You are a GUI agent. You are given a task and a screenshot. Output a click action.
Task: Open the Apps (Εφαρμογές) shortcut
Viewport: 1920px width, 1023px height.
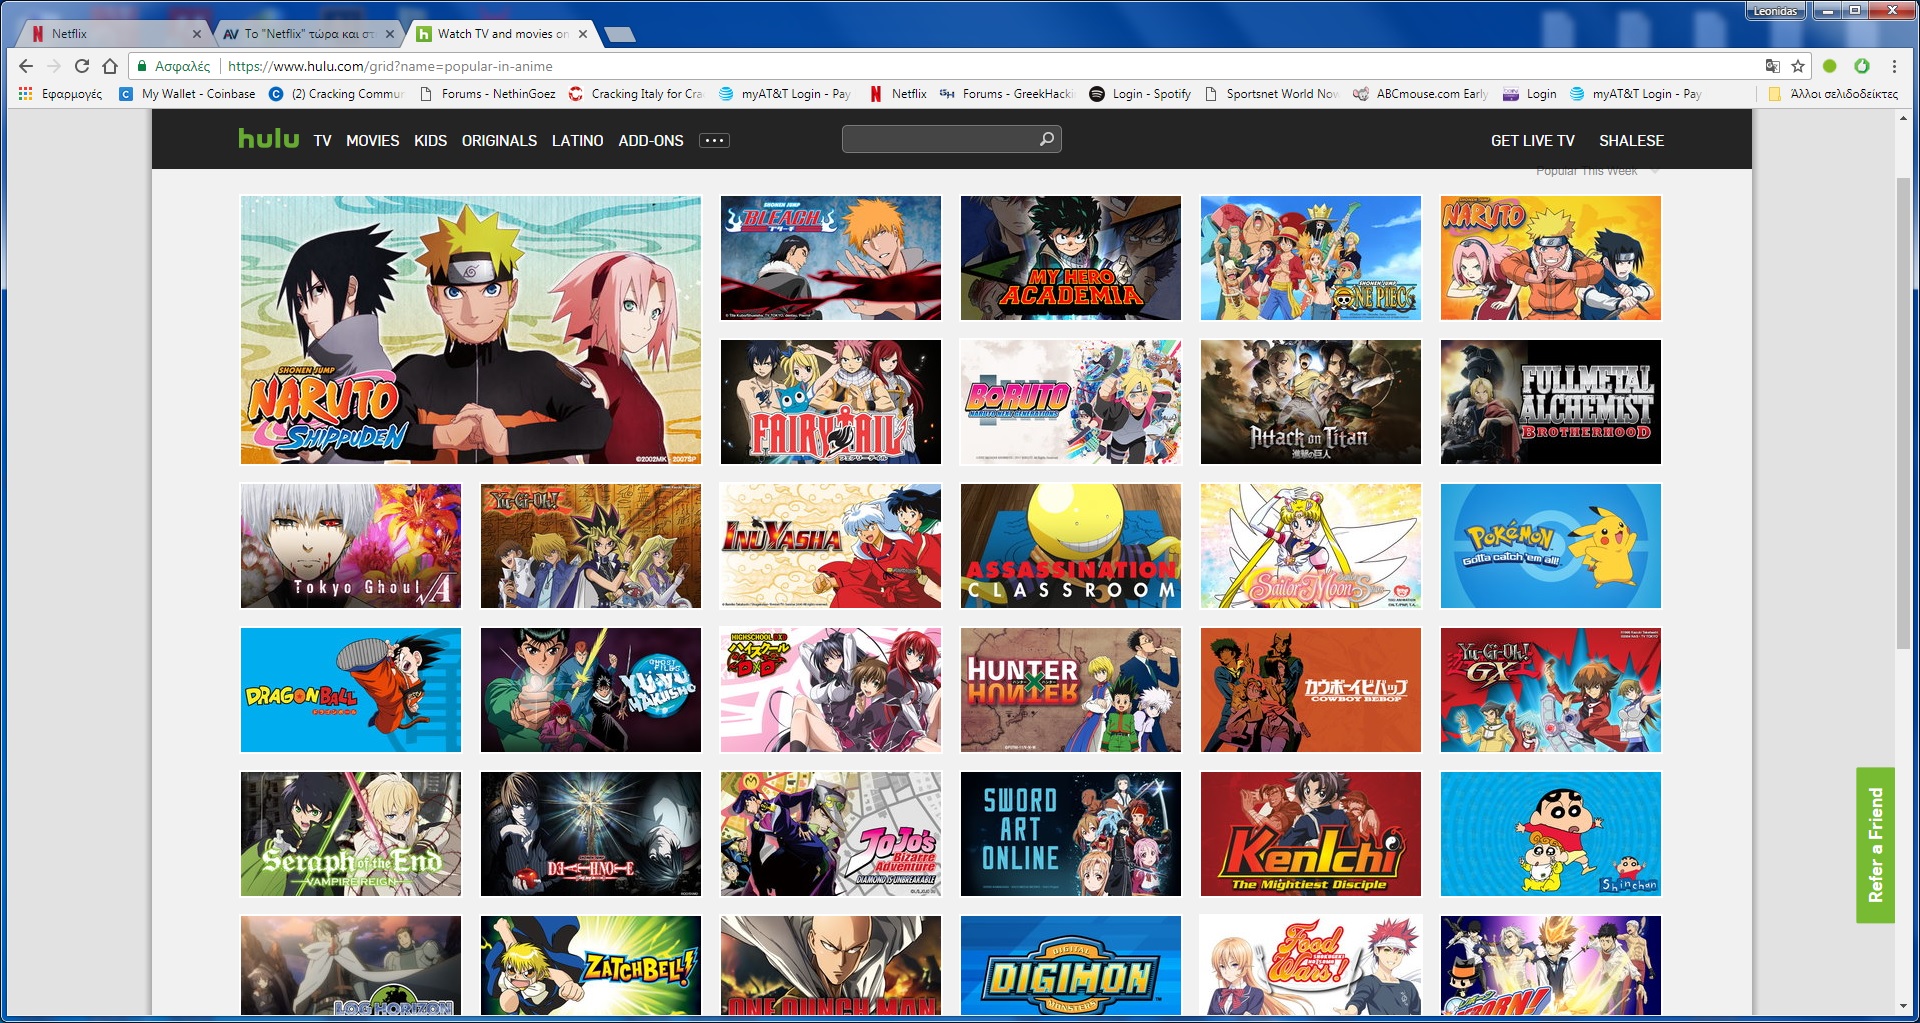click(60, 94)
